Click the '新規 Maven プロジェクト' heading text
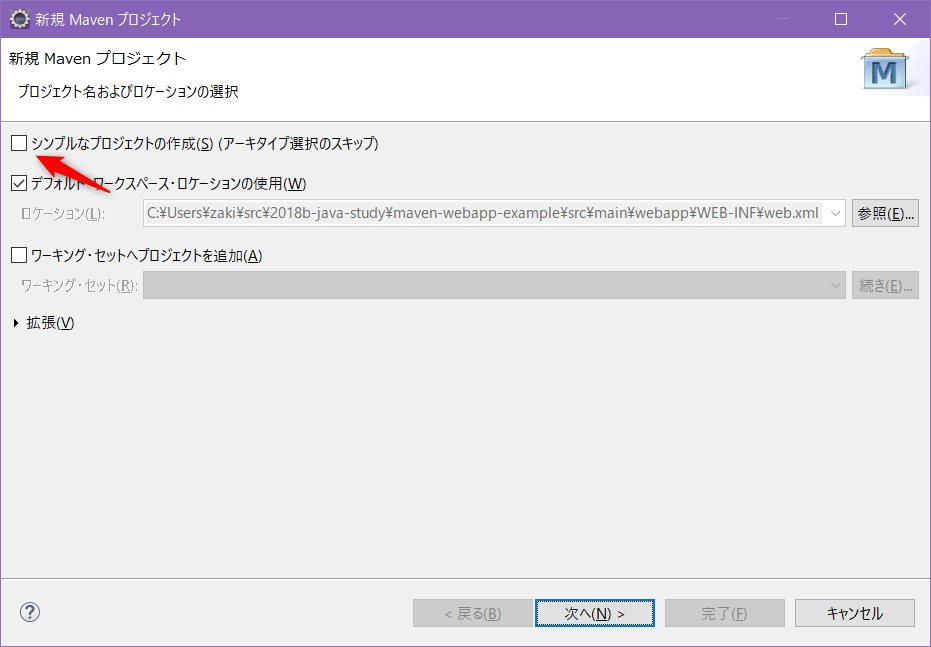Image resolution: width=931 pixels, height=647 pixels. [x=97, y=58]
